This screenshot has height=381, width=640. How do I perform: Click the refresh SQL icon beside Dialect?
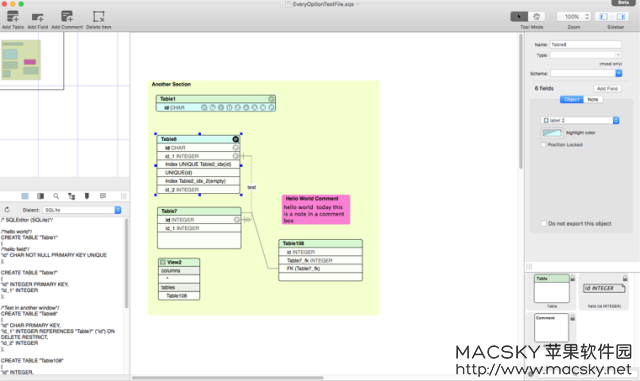[x=7, y=209]
